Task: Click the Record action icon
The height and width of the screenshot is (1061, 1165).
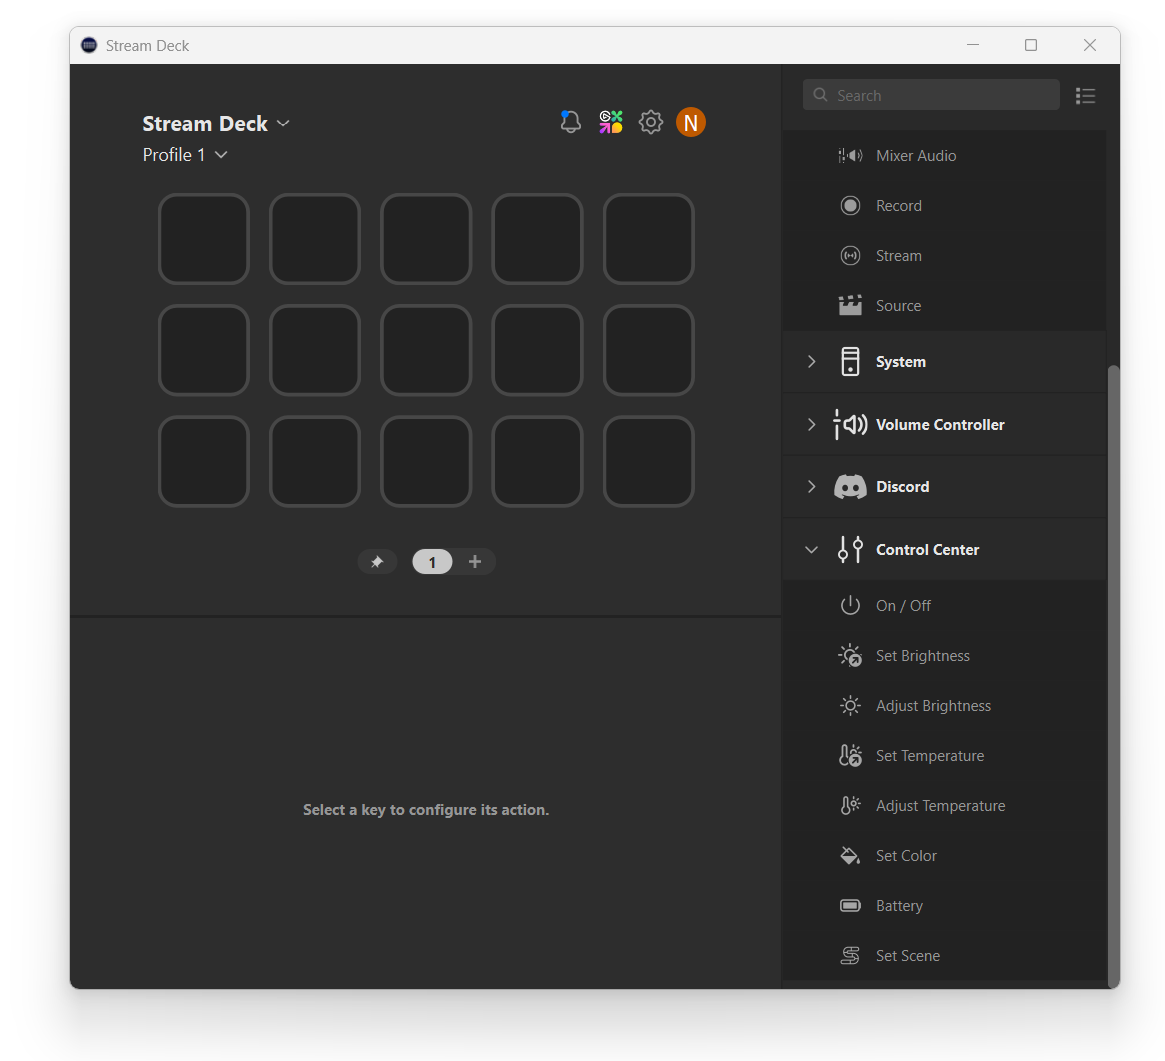Action: 850,205
